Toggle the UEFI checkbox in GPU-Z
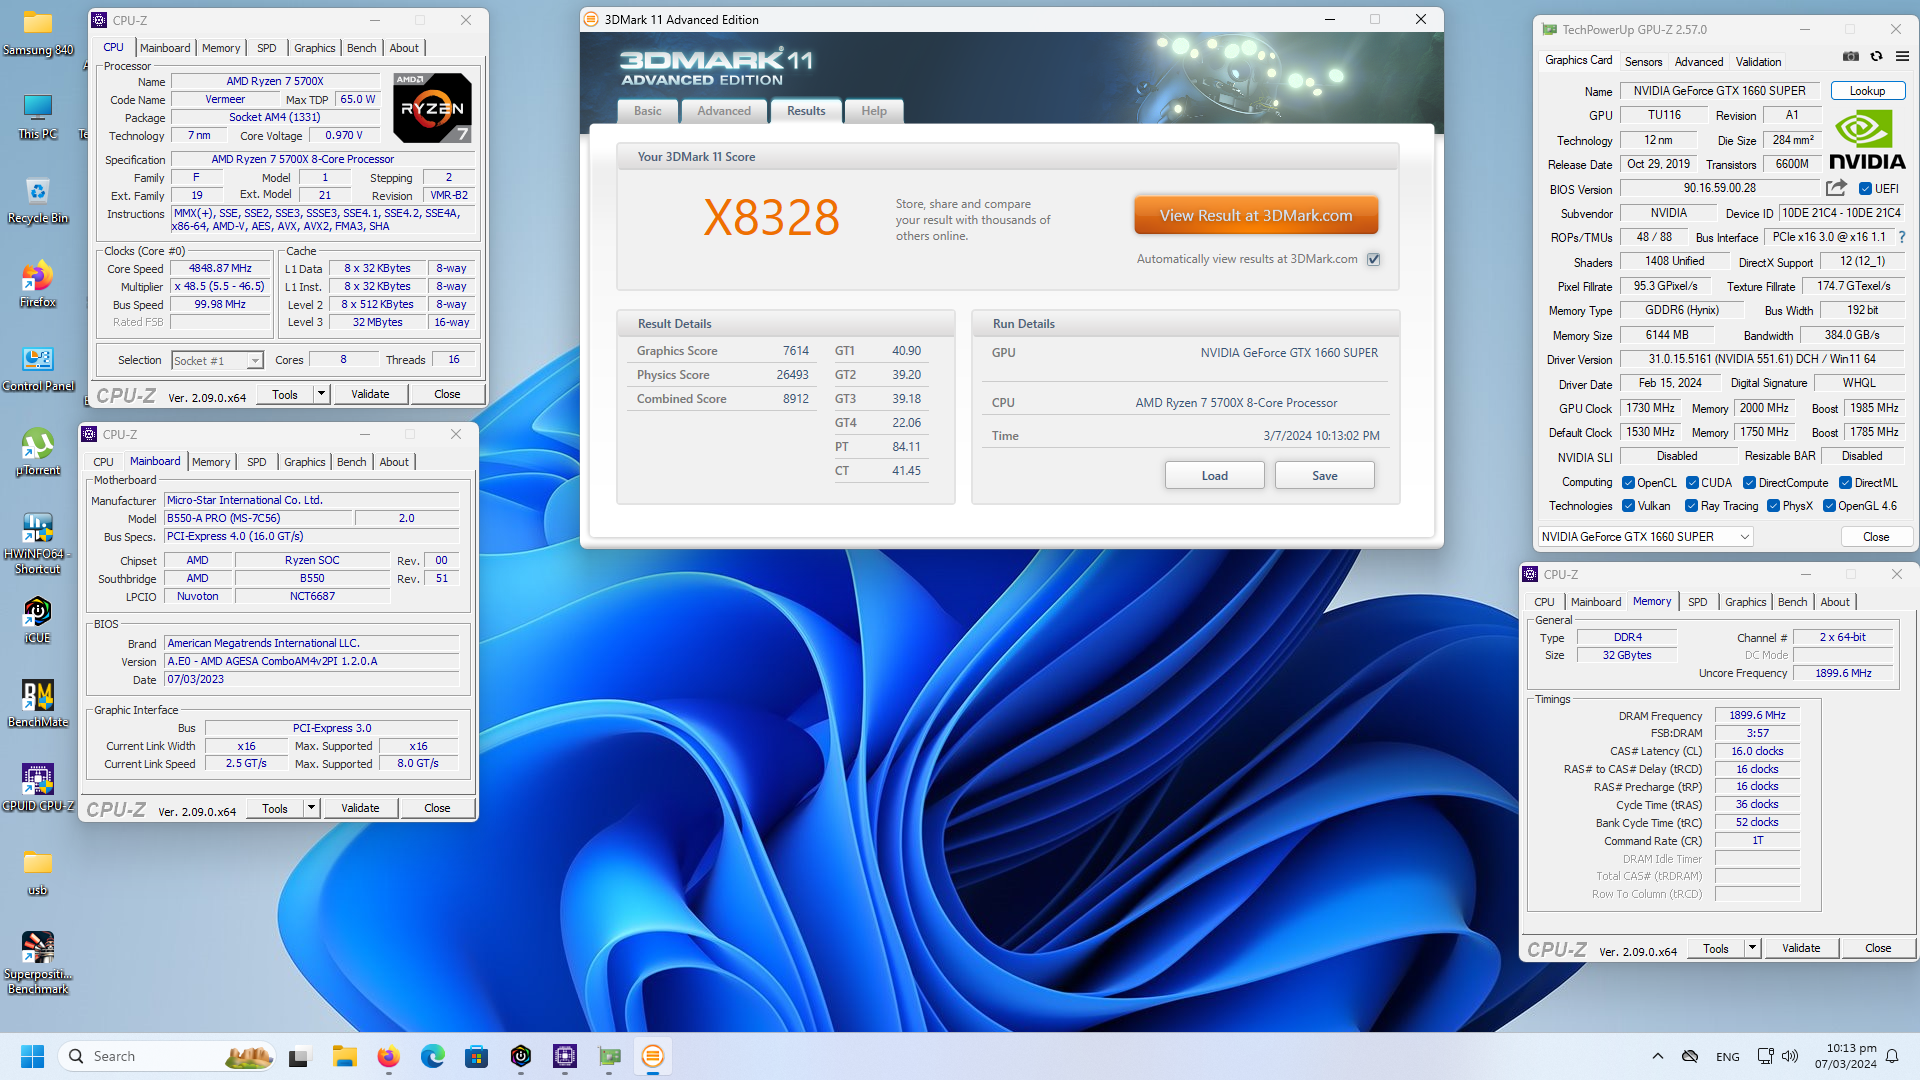 [x=1865, y=188]
